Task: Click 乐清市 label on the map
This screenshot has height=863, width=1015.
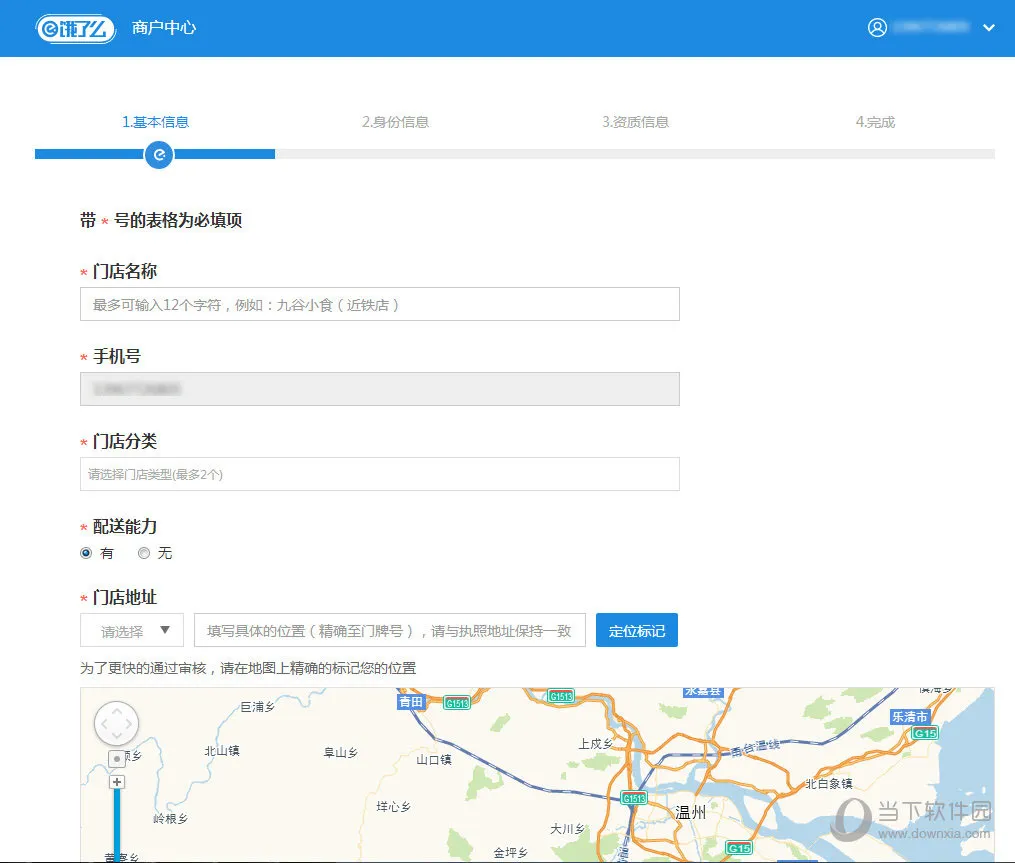Action: pos(910,717)
